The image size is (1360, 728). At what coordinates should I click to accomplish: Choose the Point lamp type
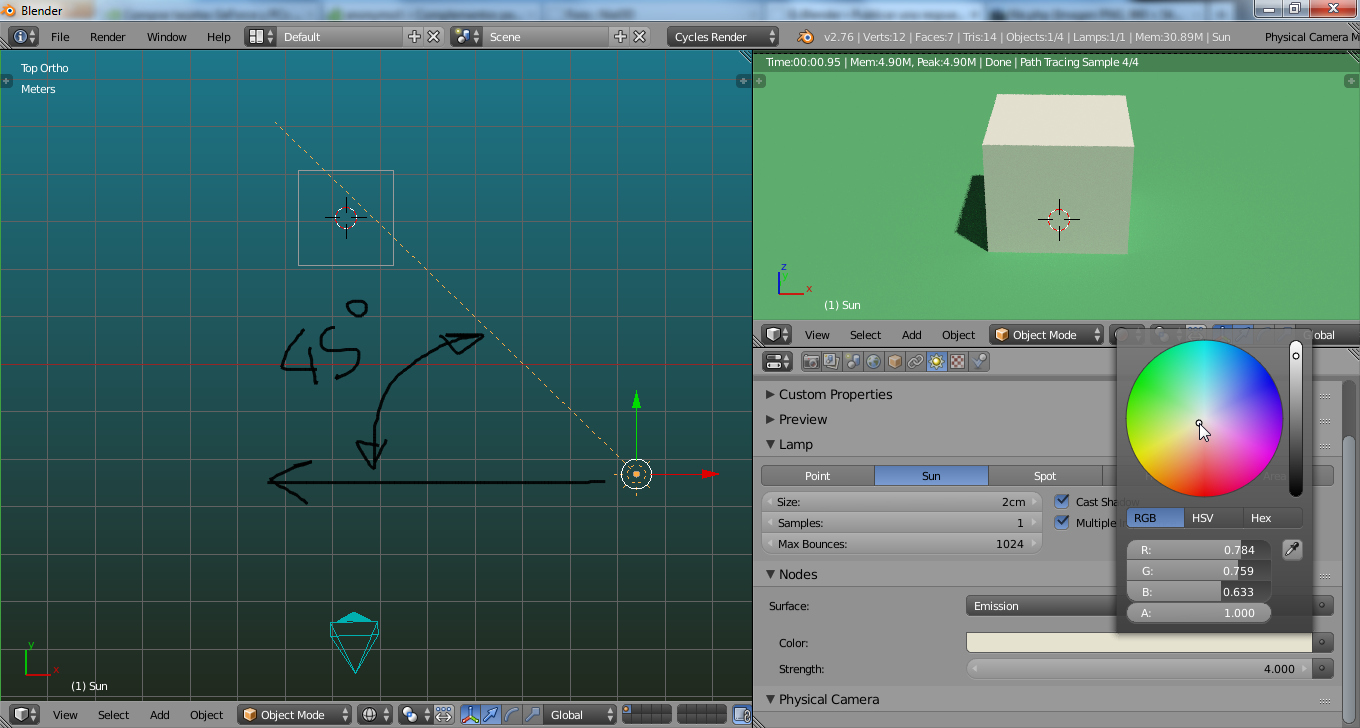(x=817, y=476)
